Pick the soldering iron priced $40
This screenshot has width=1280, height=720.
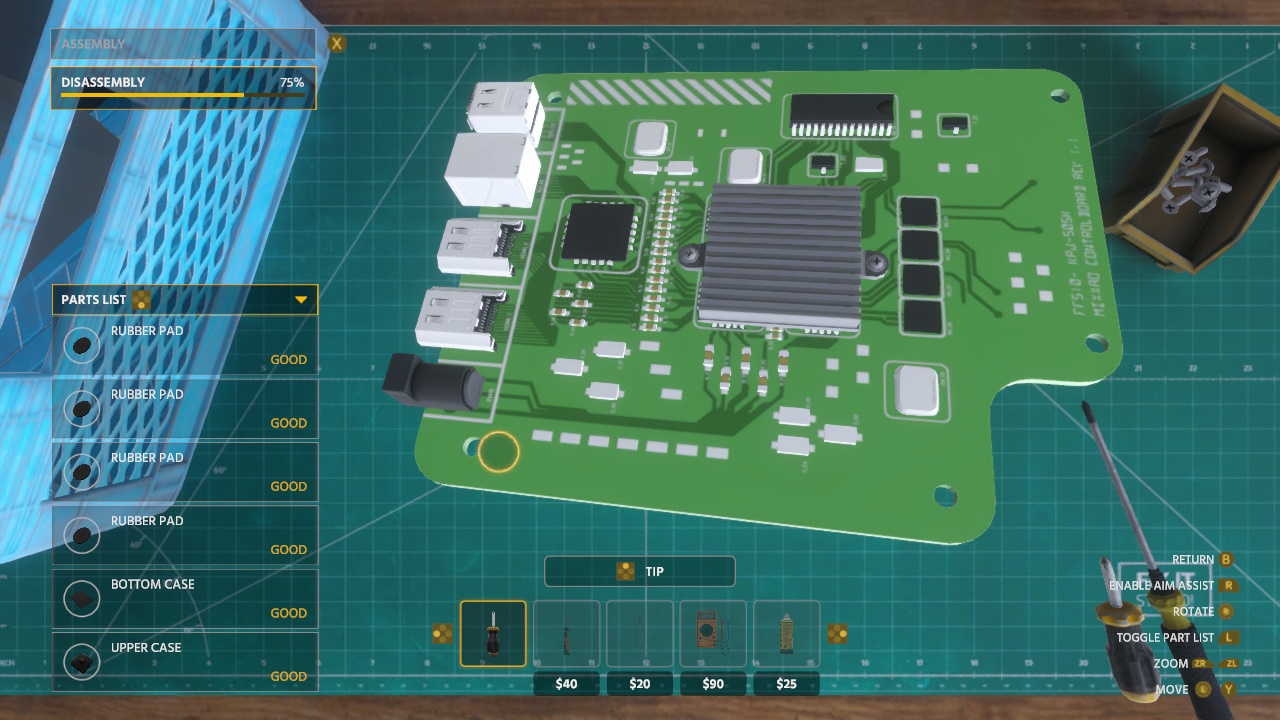[567, 632]
